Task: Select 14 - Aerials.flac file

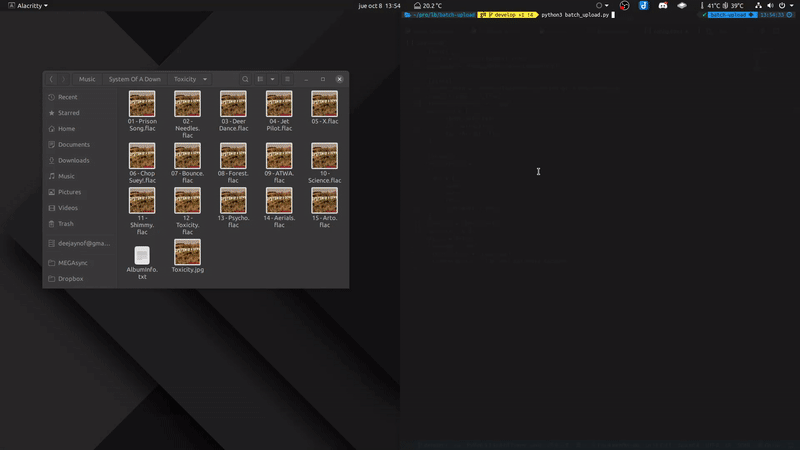Action: 279,207
